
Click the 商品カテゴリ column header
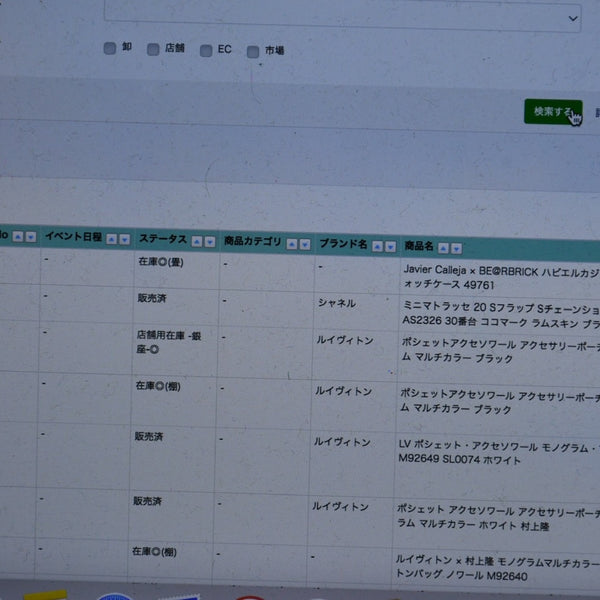click(x=253, y=241)
